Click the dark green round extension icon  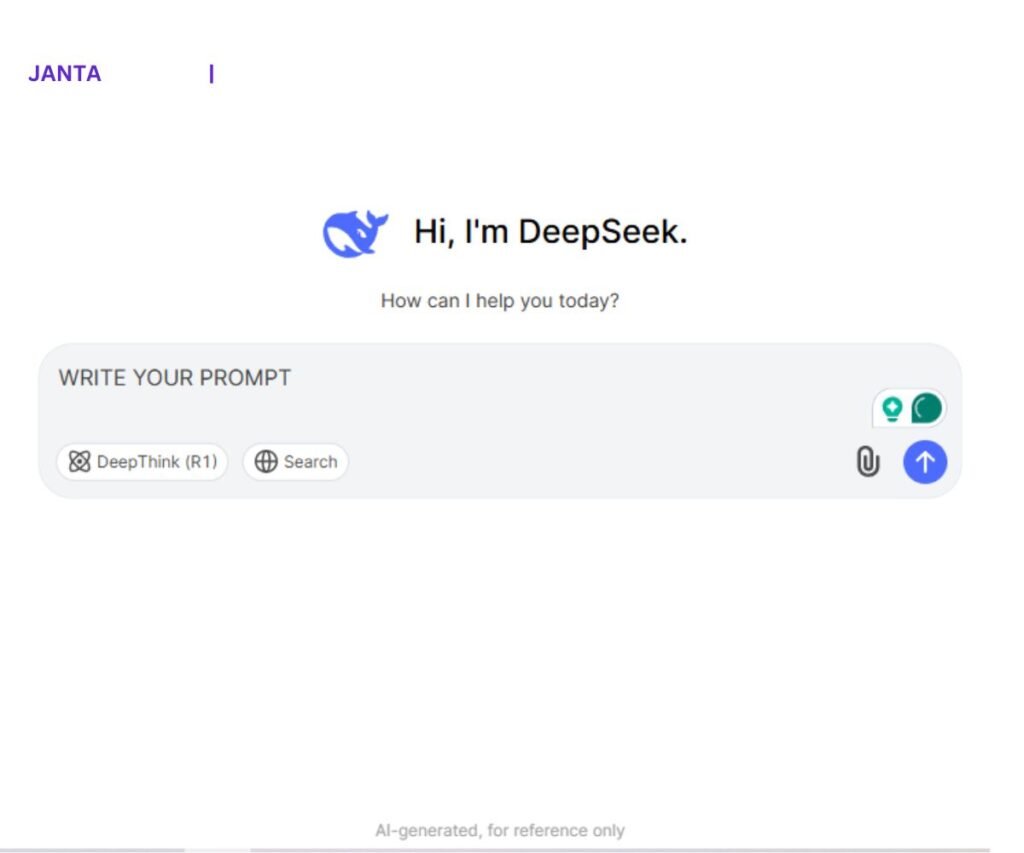coord(927,409)
